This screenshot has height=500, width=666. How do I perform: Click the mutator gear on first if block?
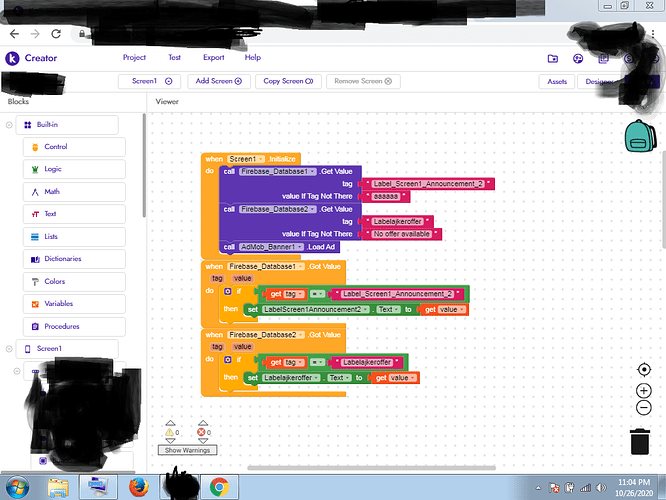click(x=228, y=291)
